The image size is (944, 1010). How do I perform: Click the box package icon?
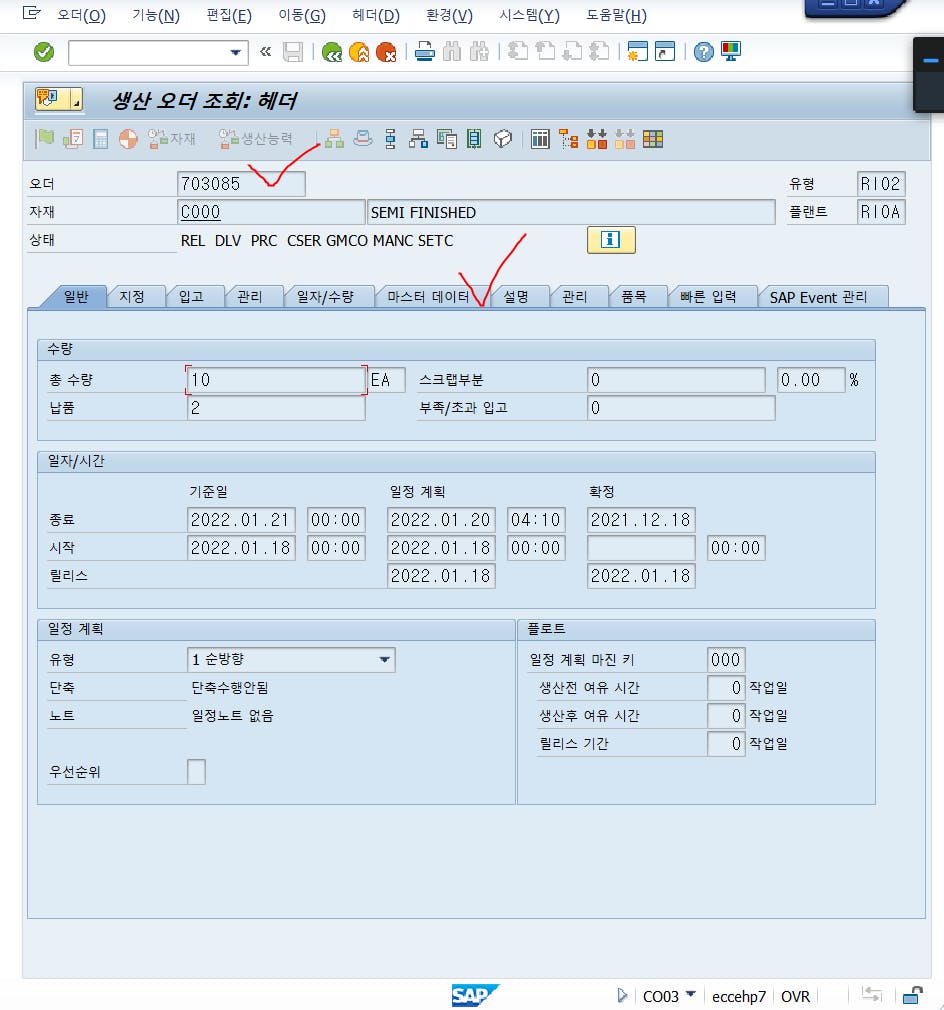(x=502, y=138)
